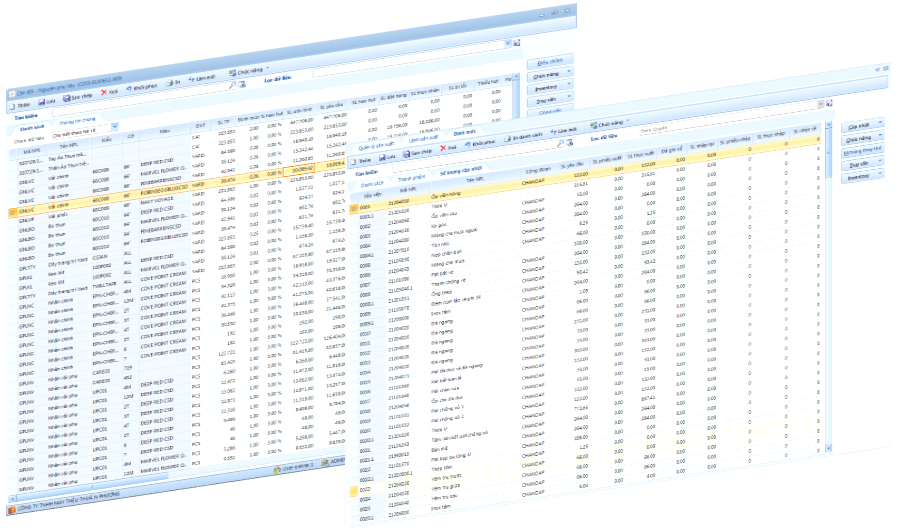Click small icon at right of back window address bar
Screen dimensions: 902x528
coord(517,43)
